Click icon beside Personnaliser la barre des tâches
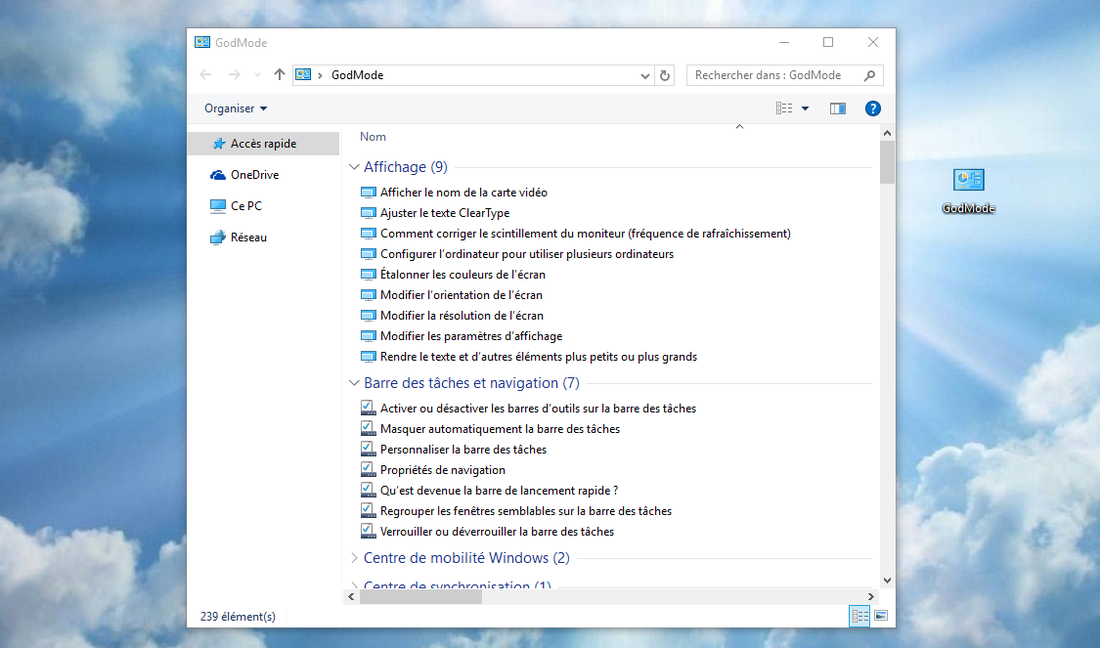1100x648 pixels. (368, 449)
